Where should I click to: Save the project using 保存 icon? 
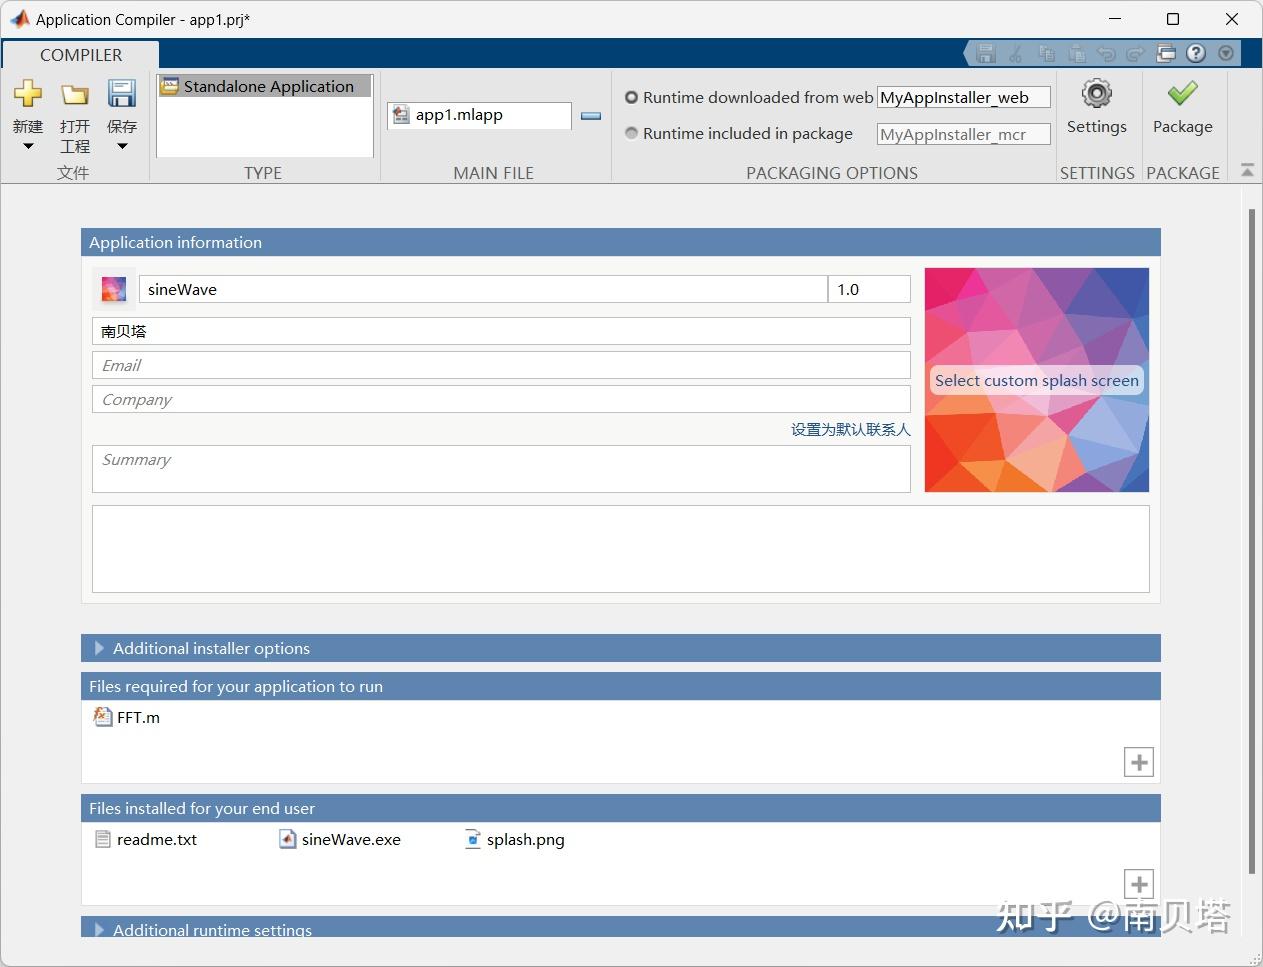121,95
